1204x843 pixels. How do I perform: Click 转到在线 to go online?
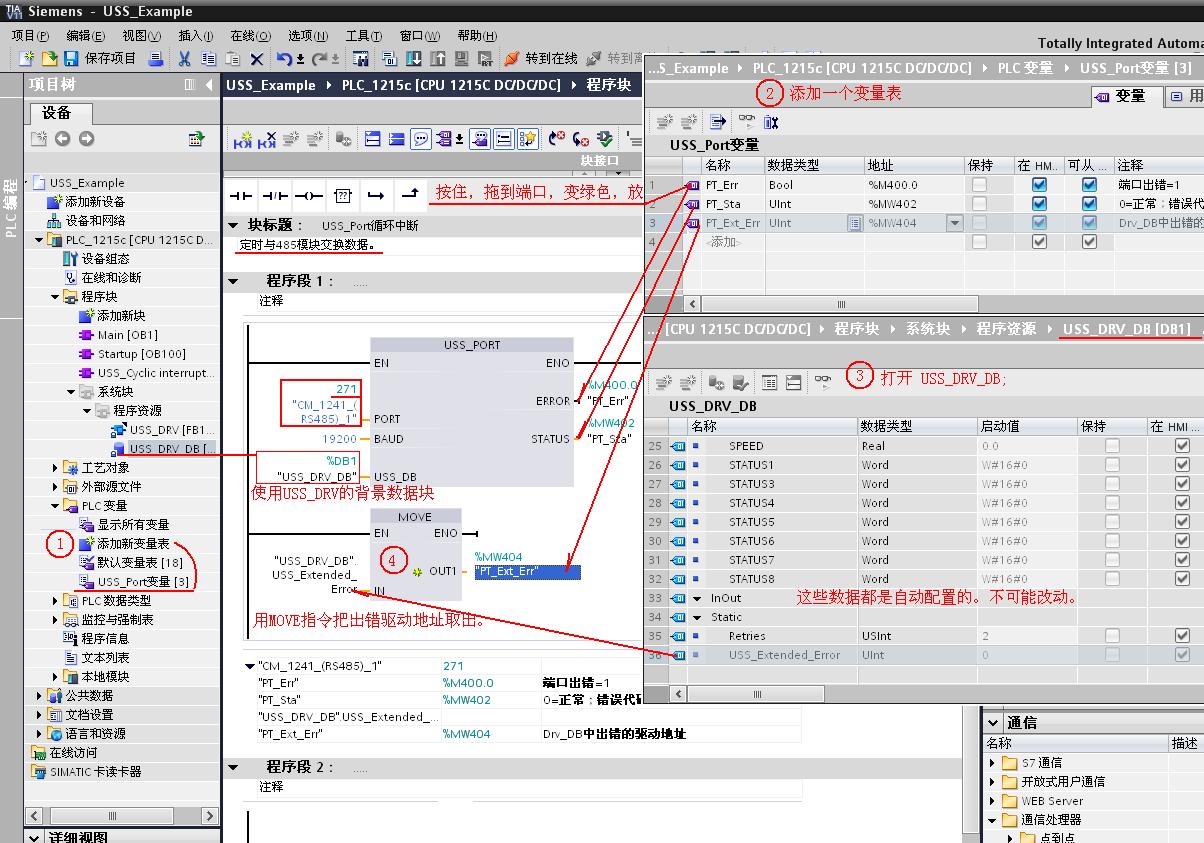pyautogui.click(x=541, y=59)
